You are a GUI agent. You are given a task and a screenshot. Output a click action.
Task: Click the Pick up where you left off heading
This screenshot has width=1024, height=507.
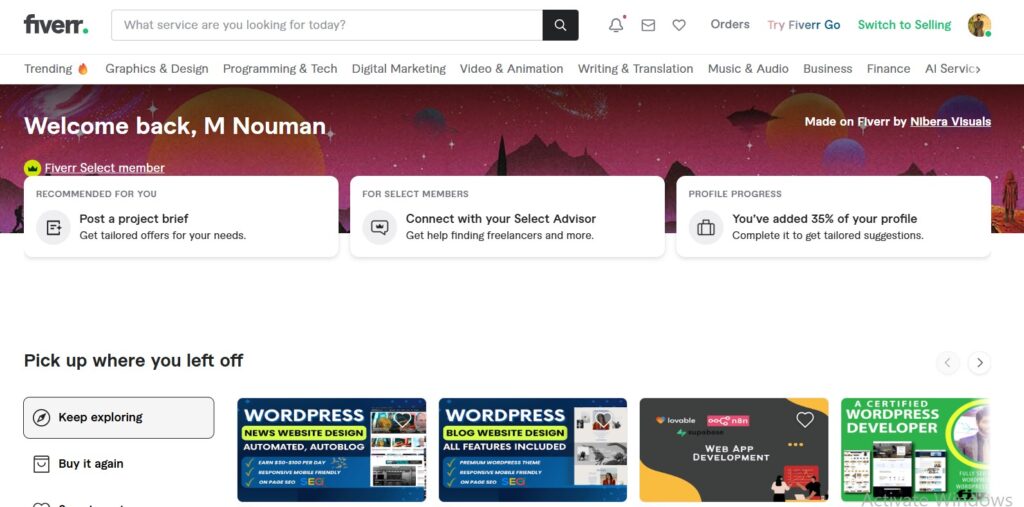coord(134,360)
